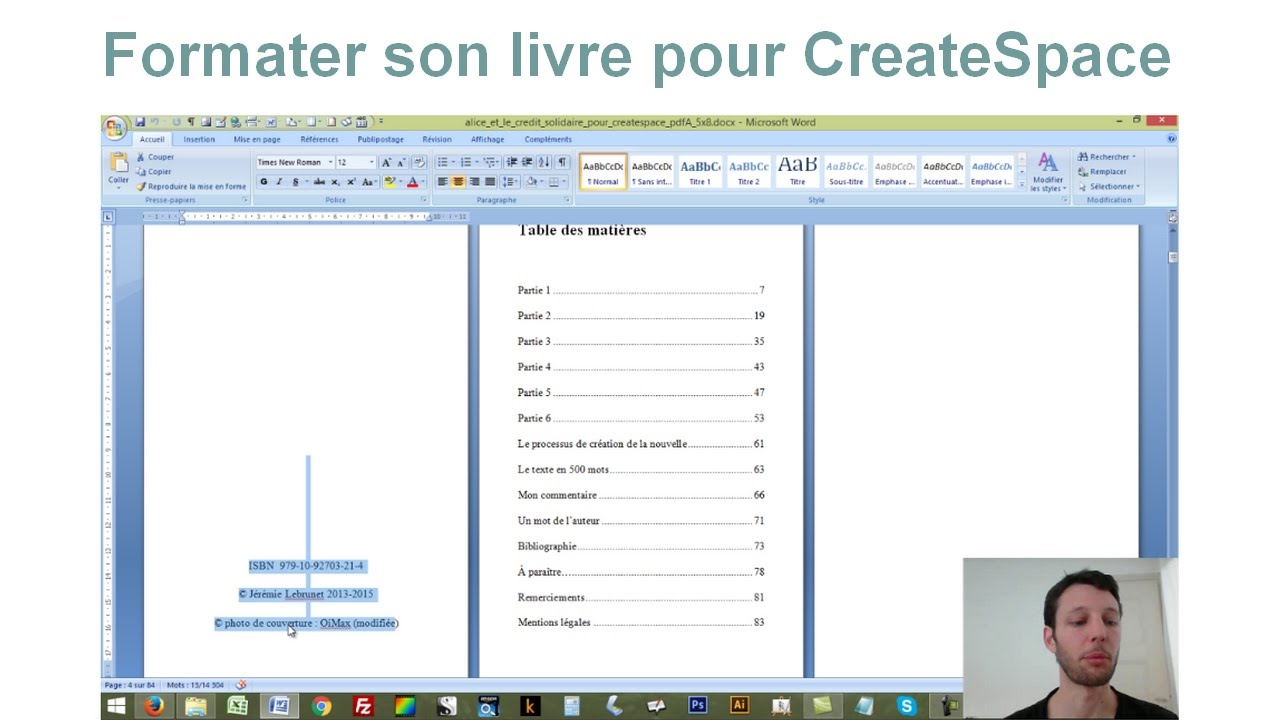Open the Affichage tab
The image size is (1280, 720).
488,140
